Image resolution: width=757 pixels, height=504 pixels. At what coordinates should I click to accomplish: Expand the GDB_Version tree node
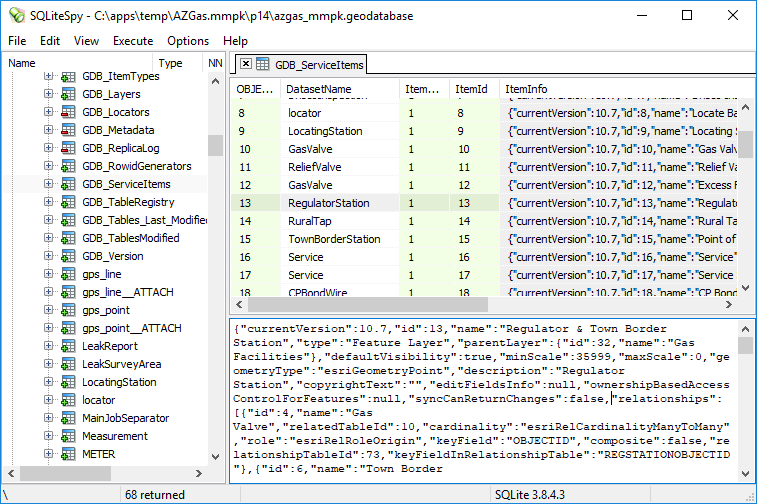[48, 256]
